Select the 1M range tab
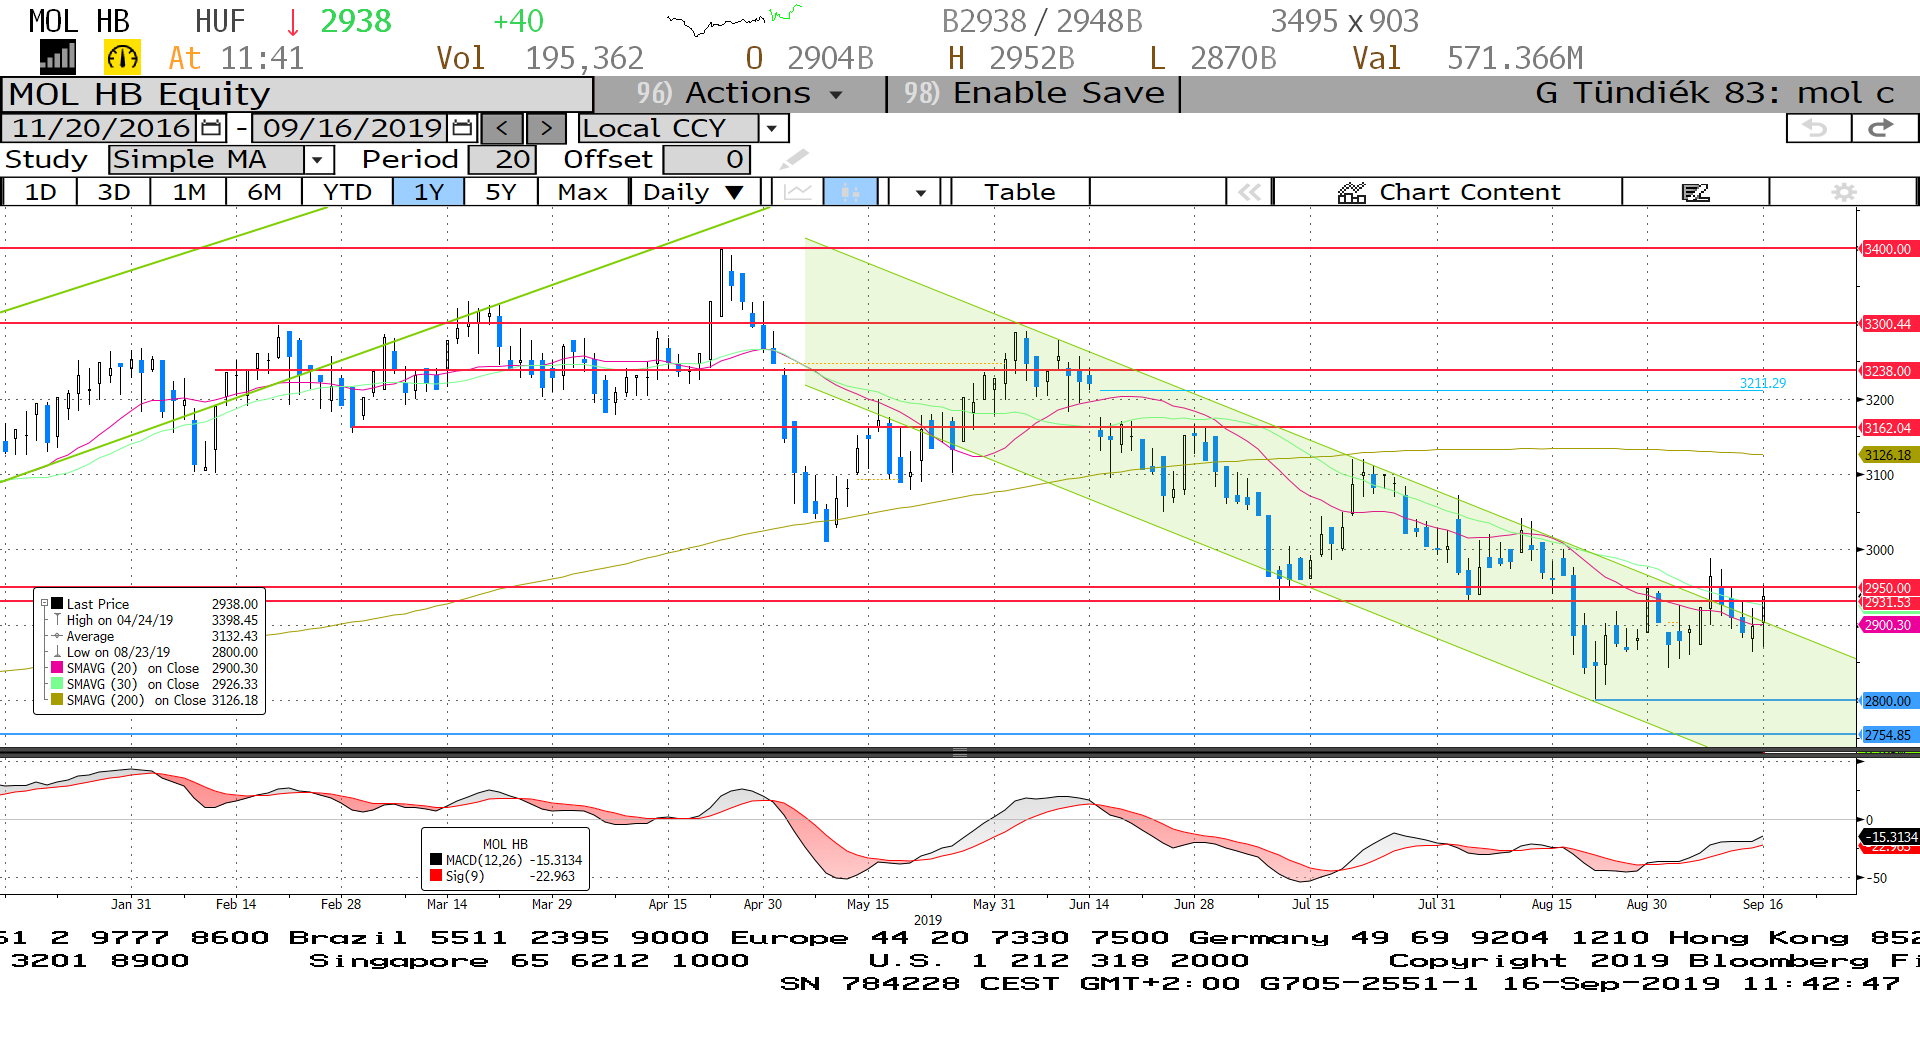The width and height of the screenshot is (1920, 1039). (x=189, y=192)
